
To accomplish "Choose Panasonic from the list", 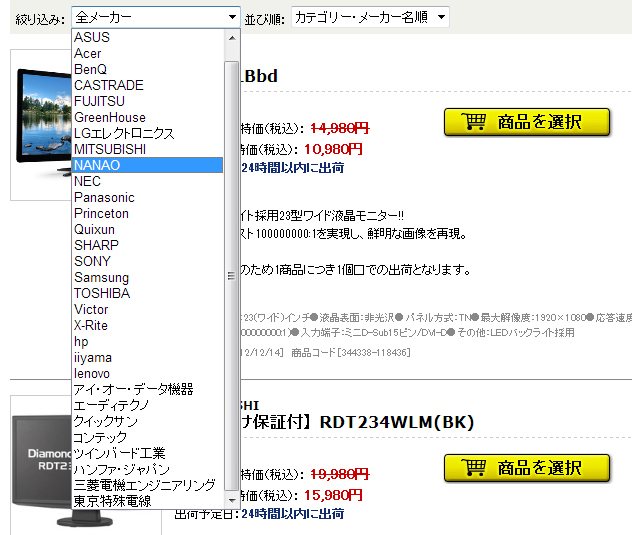I will tap(148, 197).
